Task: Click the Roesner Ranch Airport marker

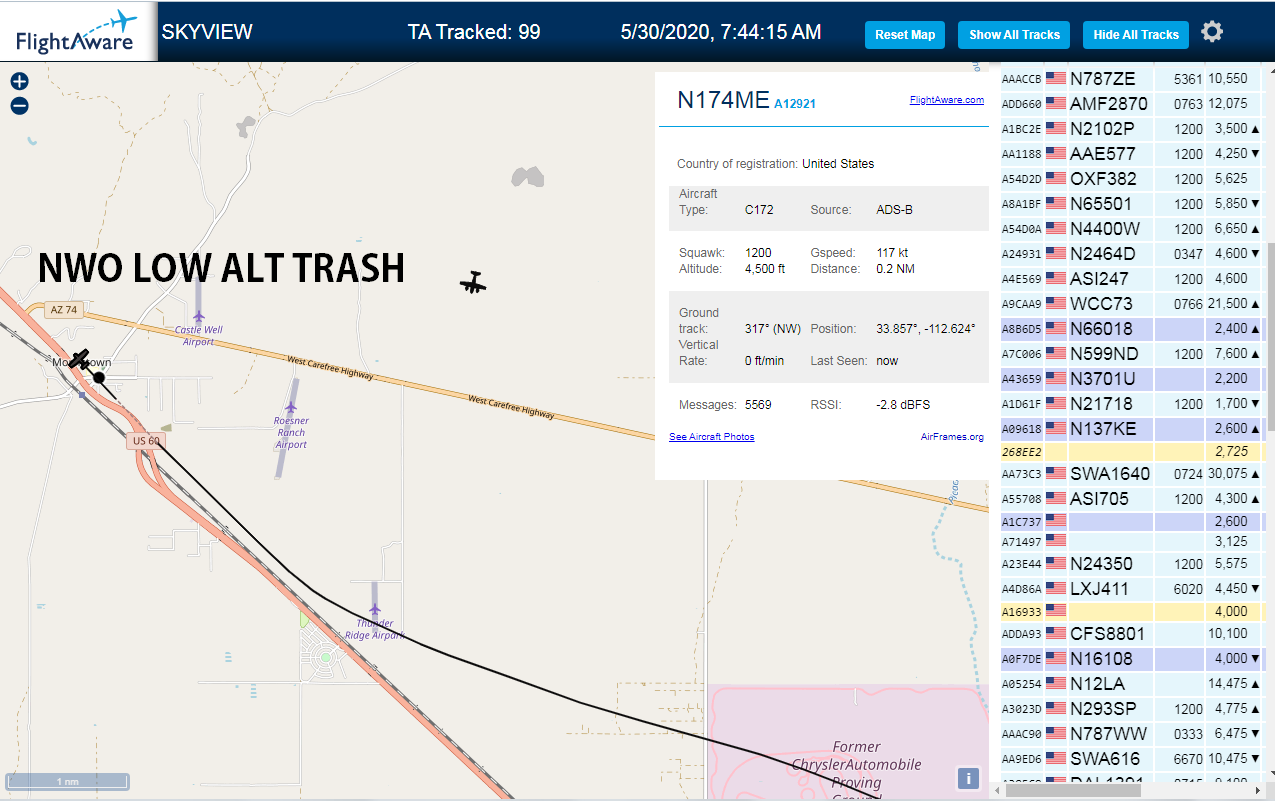Action: pyautogui.click(x=291, y=408)
